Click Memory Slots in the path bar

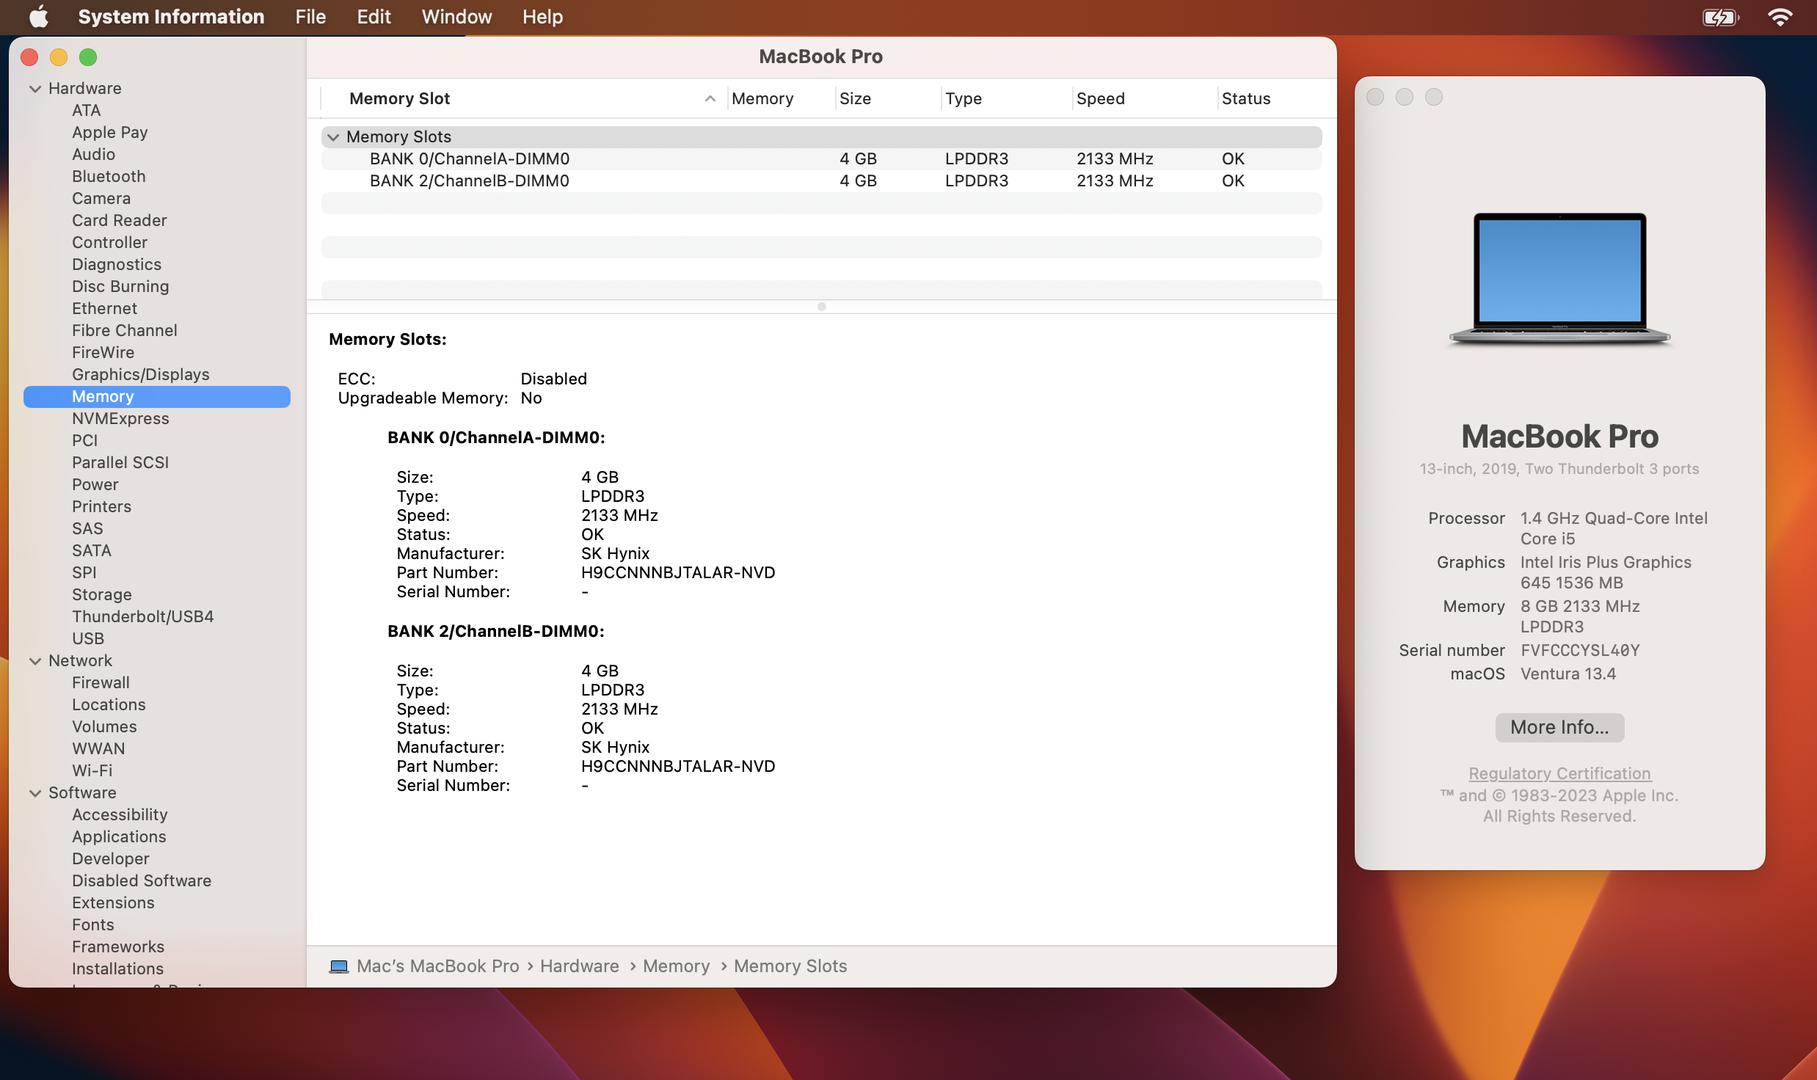790,966
